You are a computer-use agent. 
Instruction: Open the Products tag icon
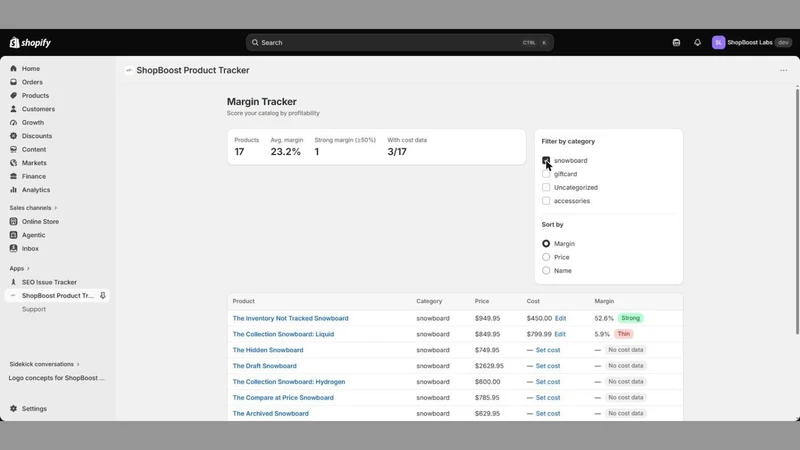tap(13, 95)
